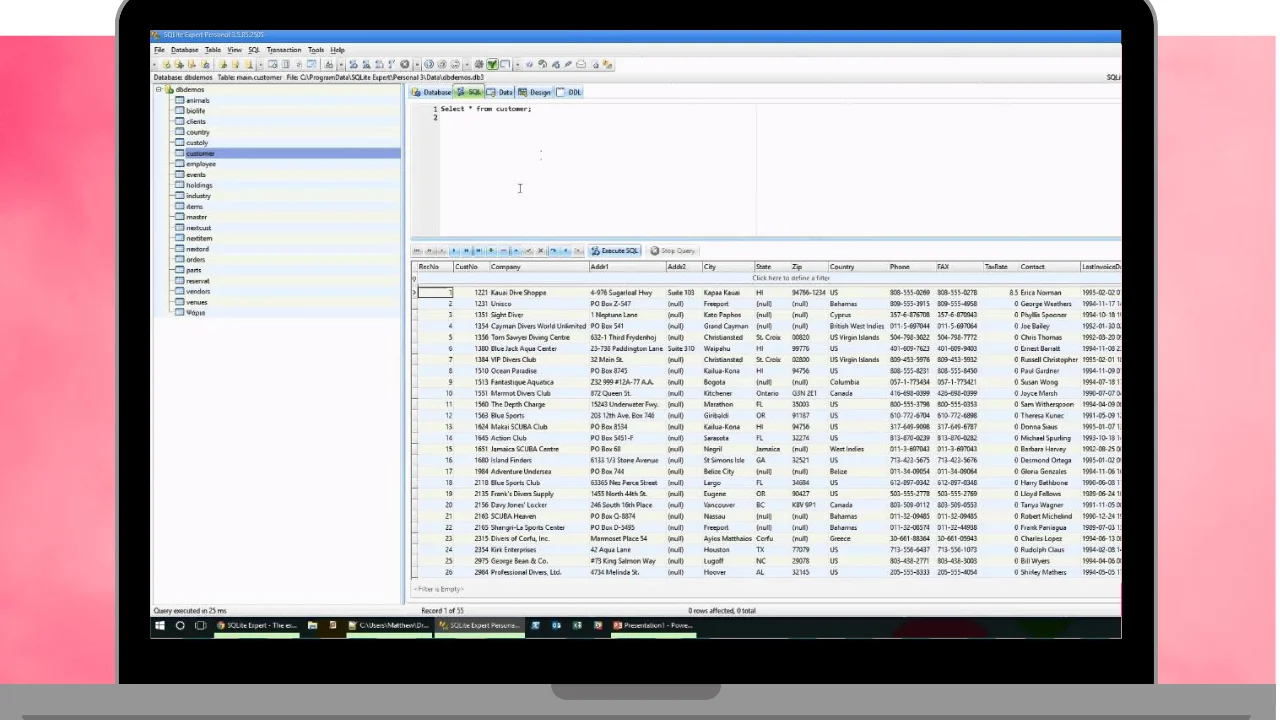1280x720 pixels.
Task: Select the vendors table in tree
Action: 198,292
